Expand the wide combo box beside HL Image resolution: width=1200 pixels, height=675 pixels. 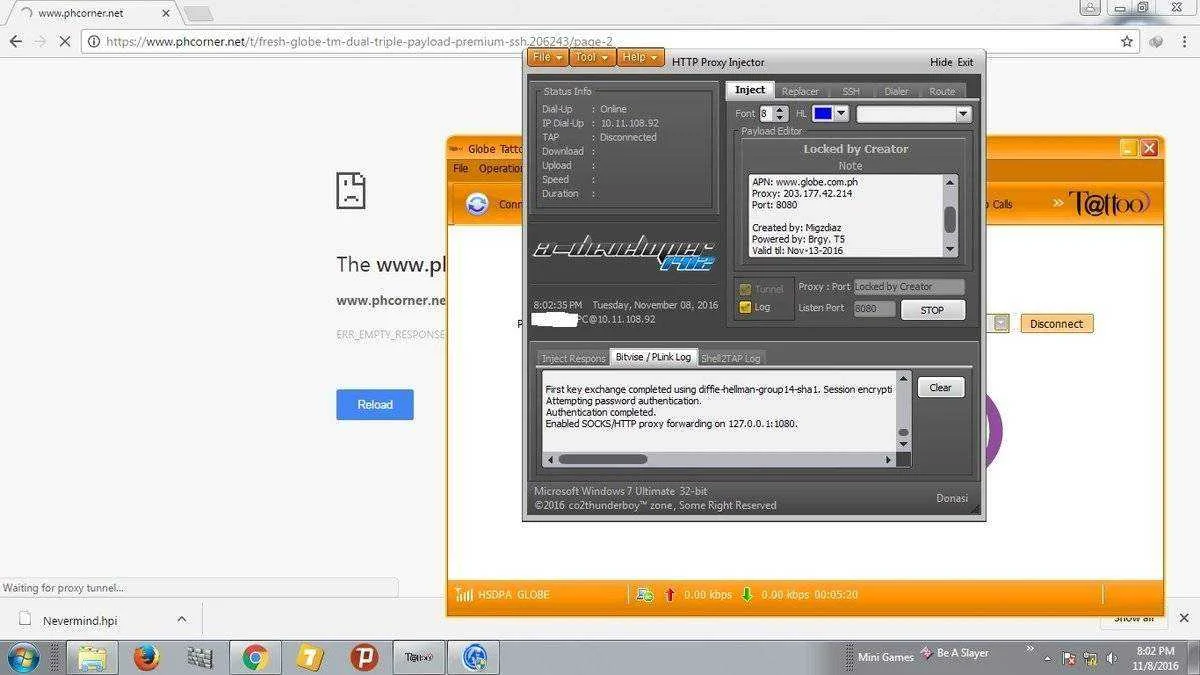914,114
